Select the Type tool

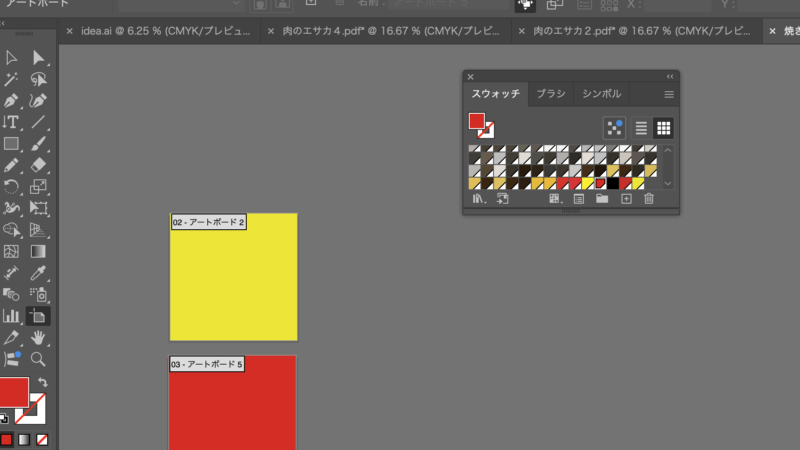[12, 122]
